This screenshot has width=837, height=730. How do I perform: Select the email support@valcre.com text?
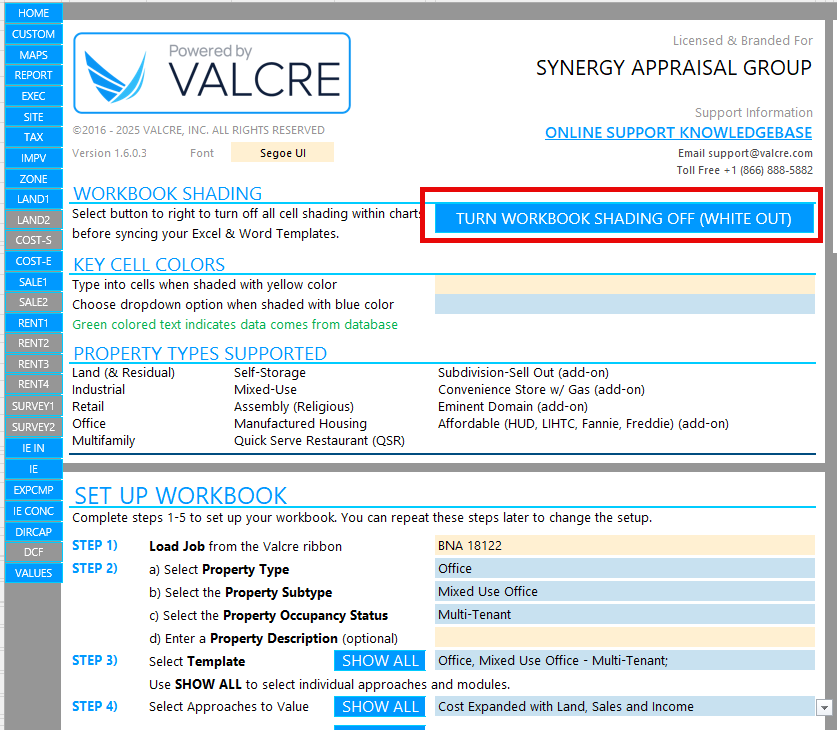745,153
